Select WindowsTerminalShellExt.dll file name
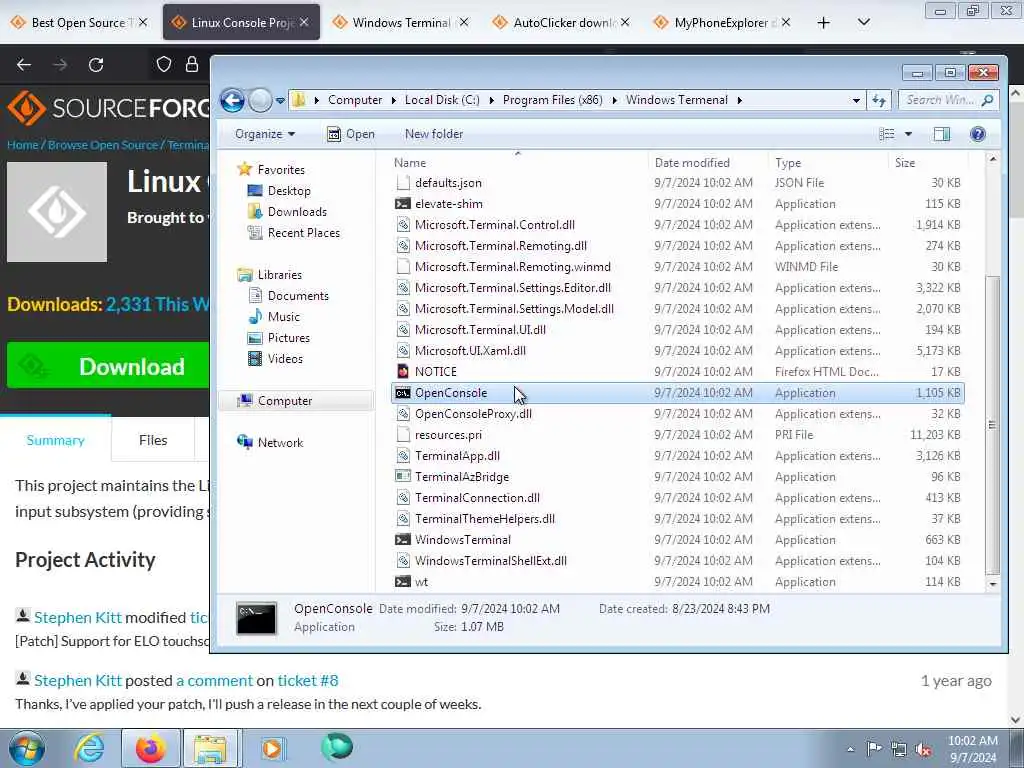The height and width of the screenshot is (768, 1024). [x=490, y=561]
